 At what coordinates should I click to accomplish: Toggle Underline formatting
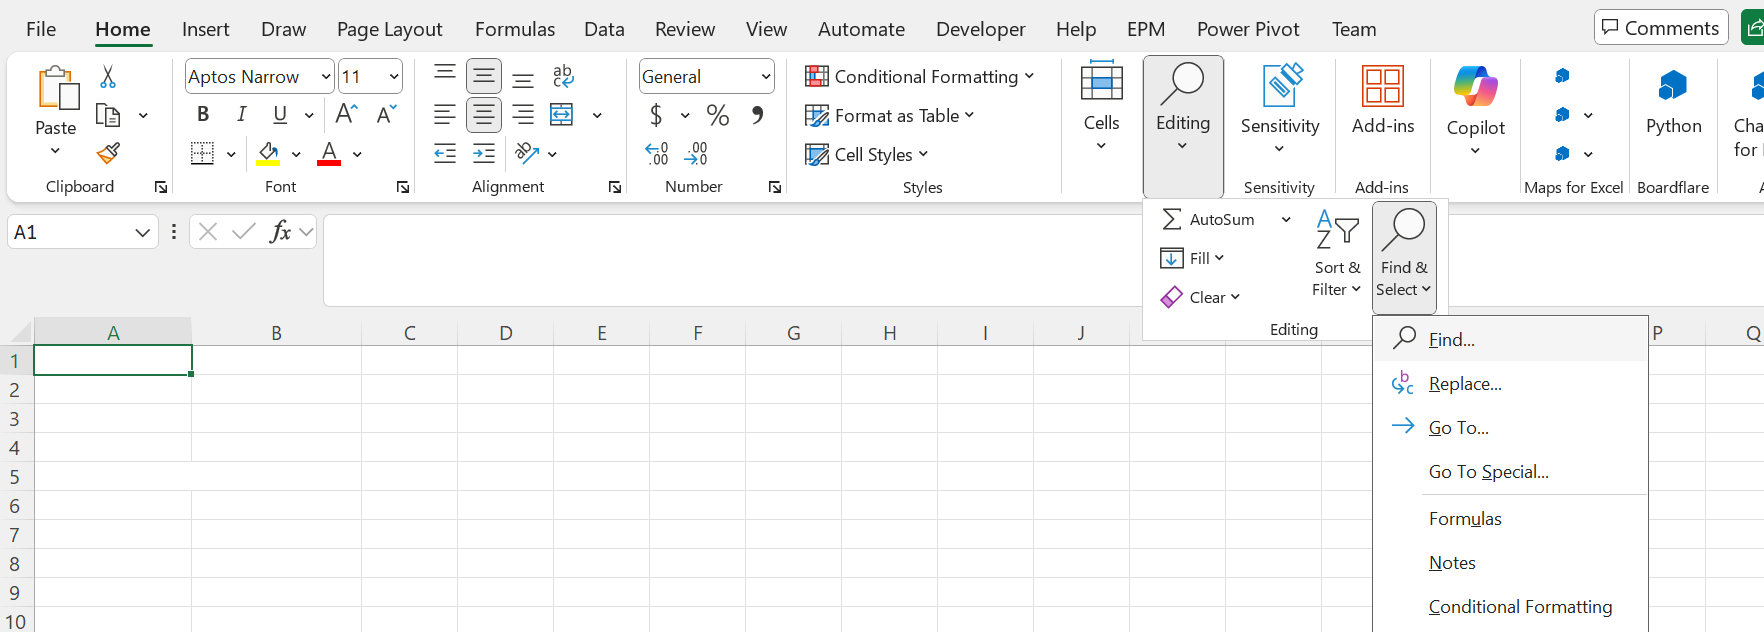[x=280, y=115]
